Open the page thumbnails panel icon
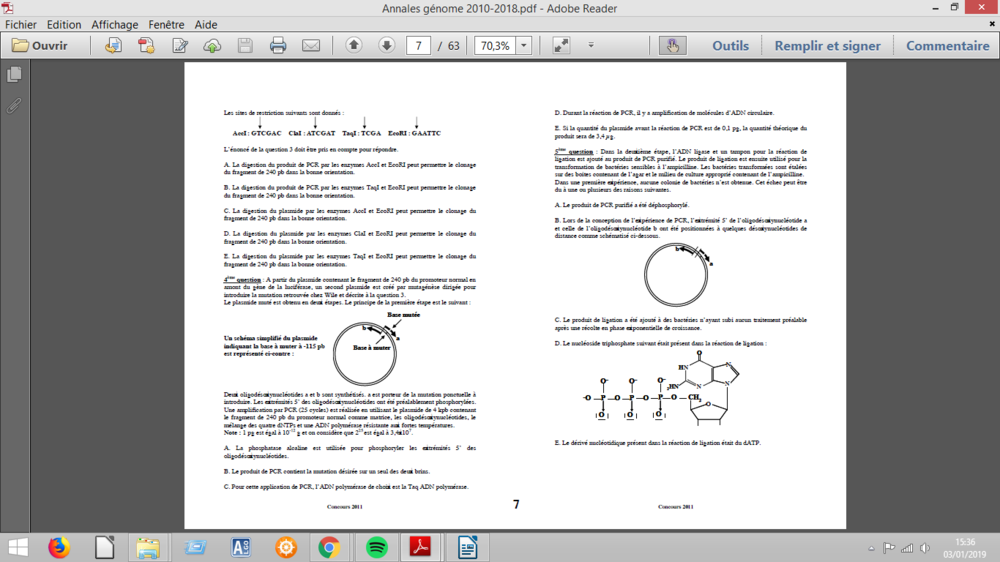The height and width of the screenshot is (562, 1000). click(x=14, y=75)
